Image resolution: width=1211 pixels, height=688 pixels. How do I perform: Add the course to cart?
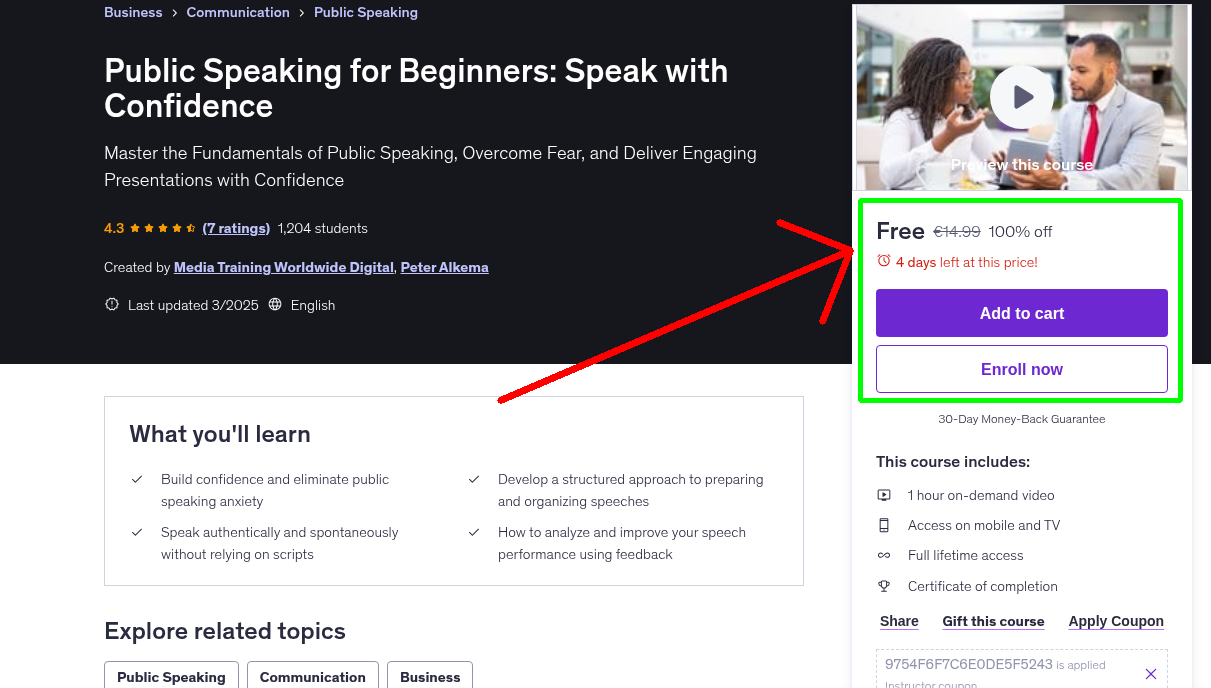[x=1021, y=312]
